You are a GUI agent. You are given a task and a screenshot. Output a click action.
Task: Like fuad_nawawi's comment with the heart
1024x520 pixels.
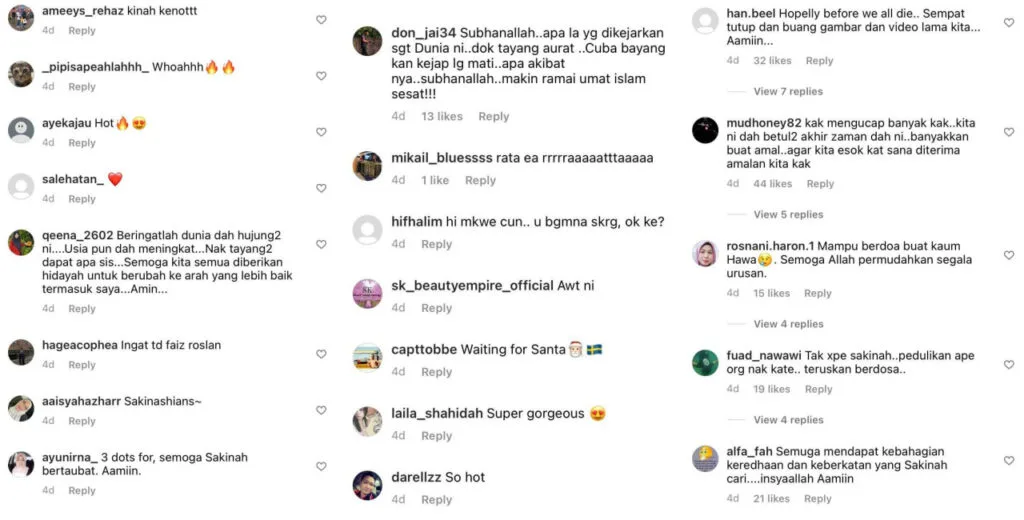point(1009,365)
